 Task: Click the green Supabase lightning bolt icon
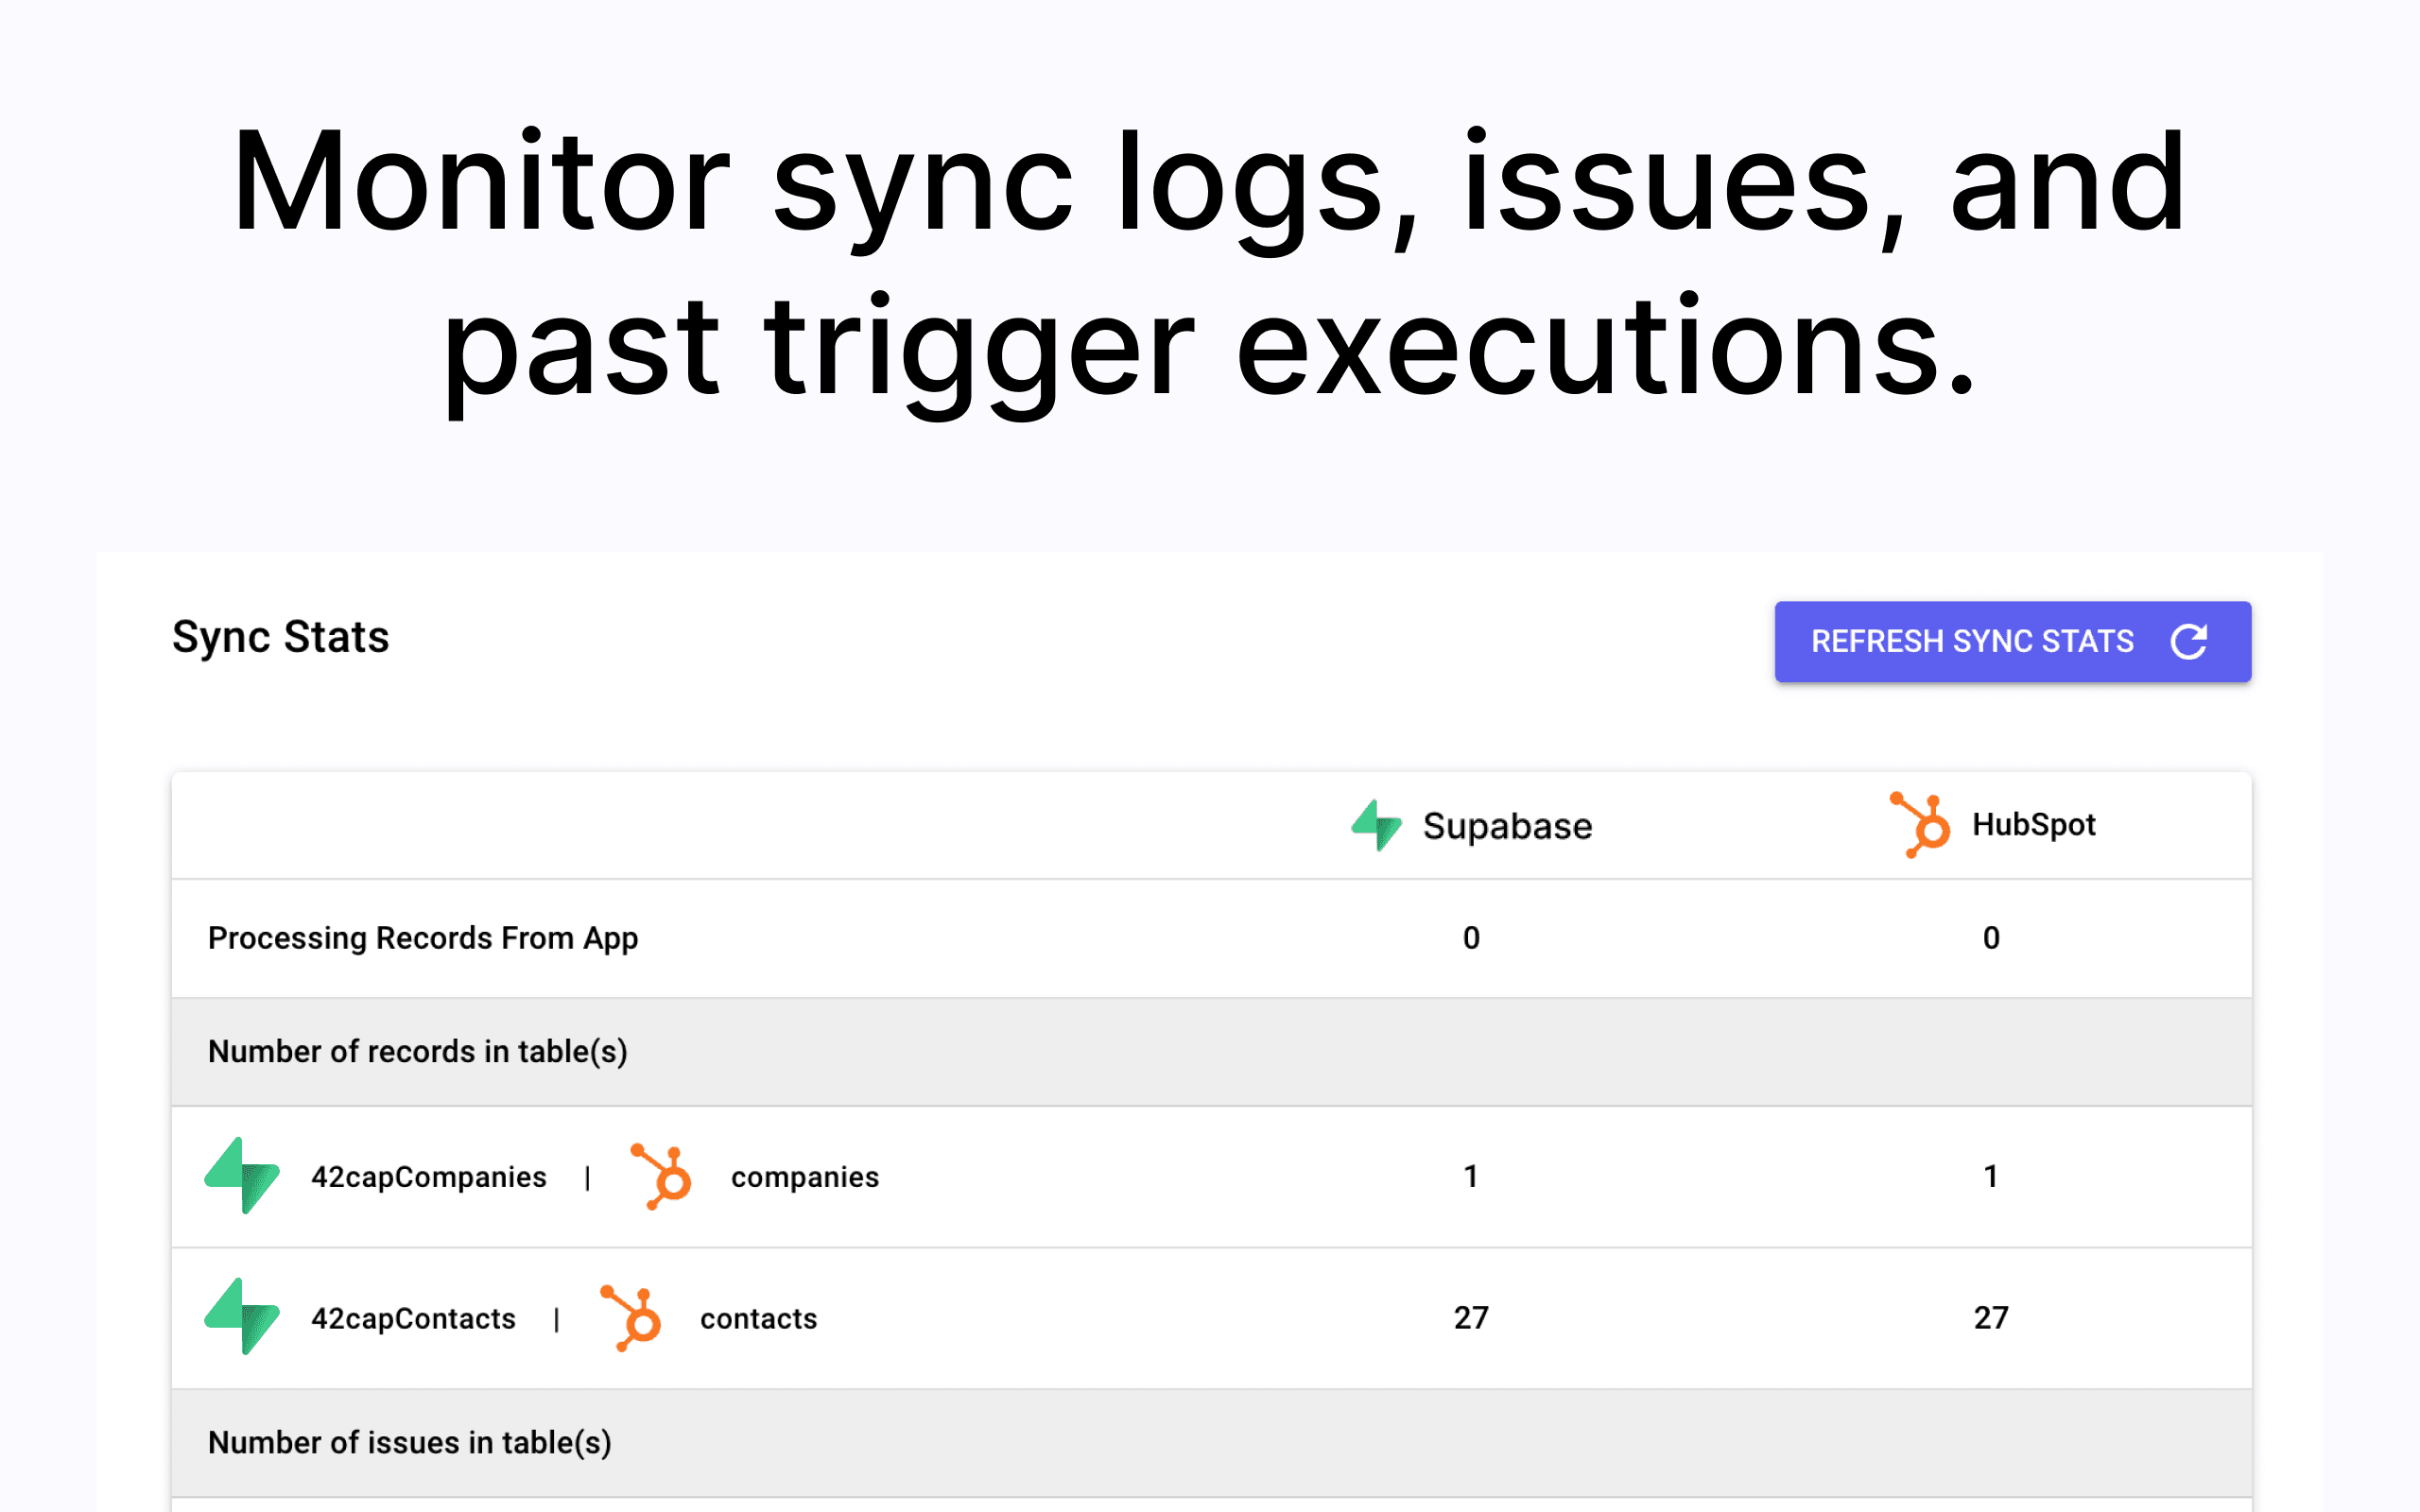[x=1378, y=826]
